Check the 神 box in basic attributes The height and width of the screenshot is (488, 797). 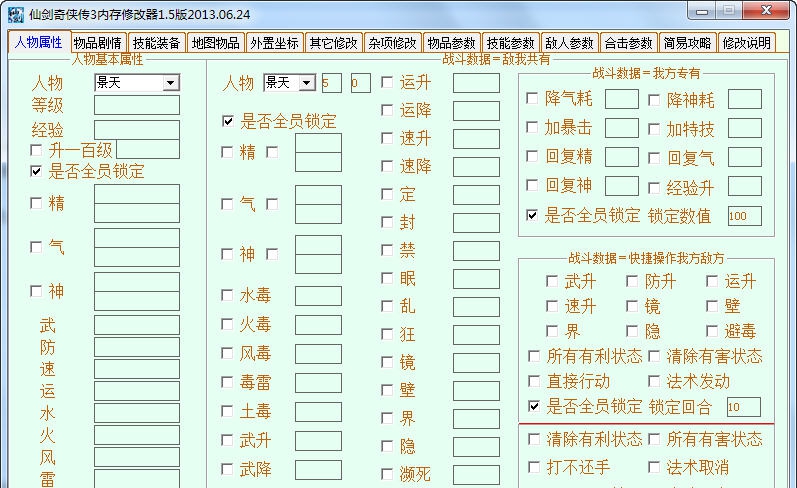click(x=36, y=291)
